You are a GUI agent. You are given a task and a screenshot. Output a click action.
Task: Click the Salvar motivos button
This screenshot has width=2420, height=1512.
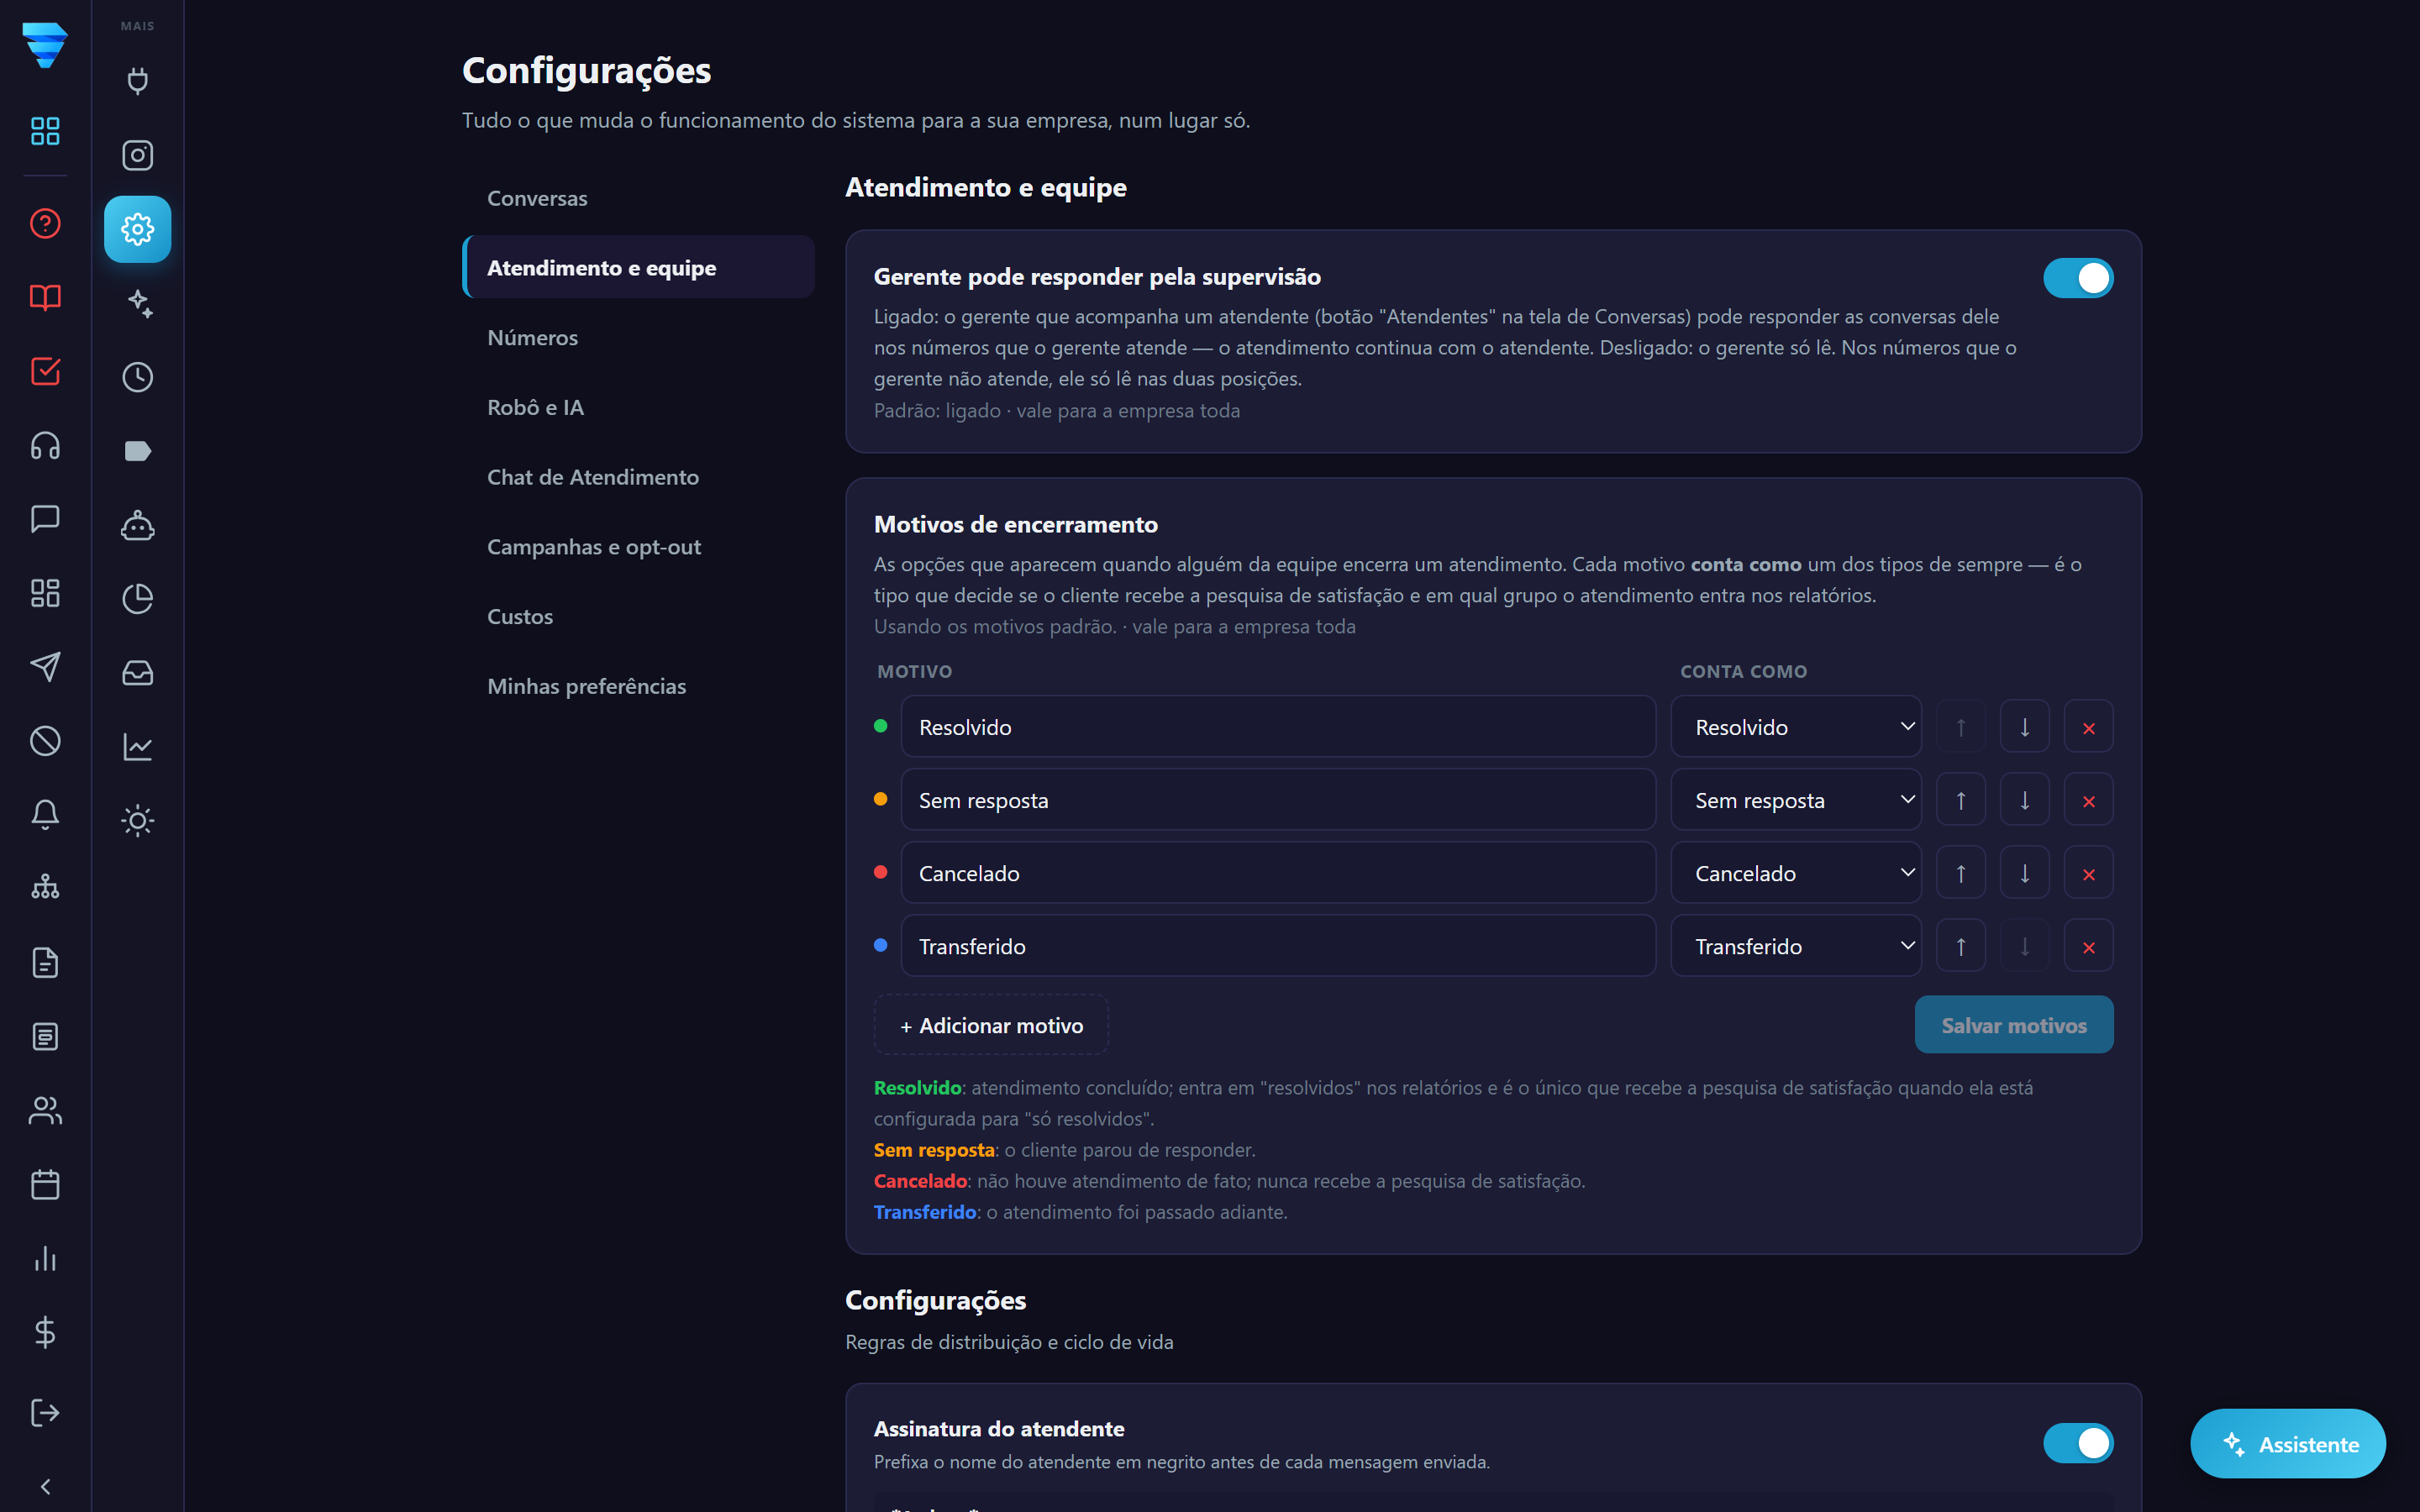tap(2013, 1025)
